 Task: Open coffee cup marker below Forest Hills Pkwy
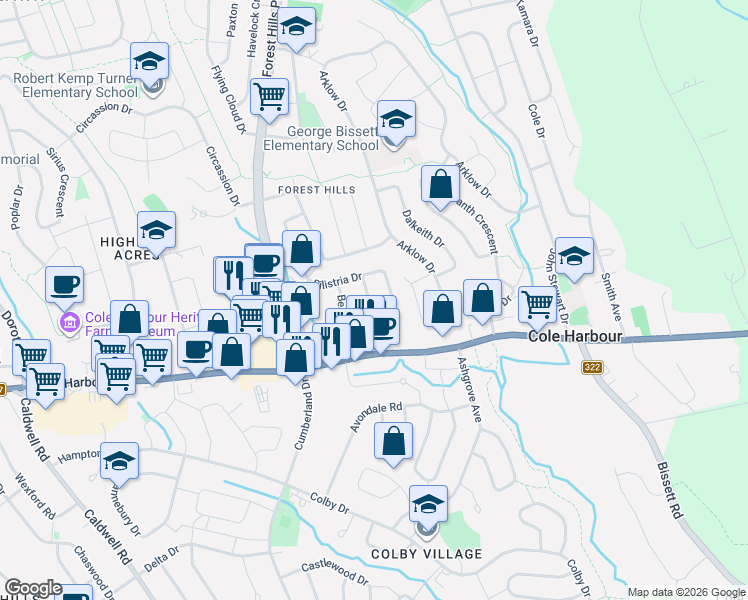264,262
